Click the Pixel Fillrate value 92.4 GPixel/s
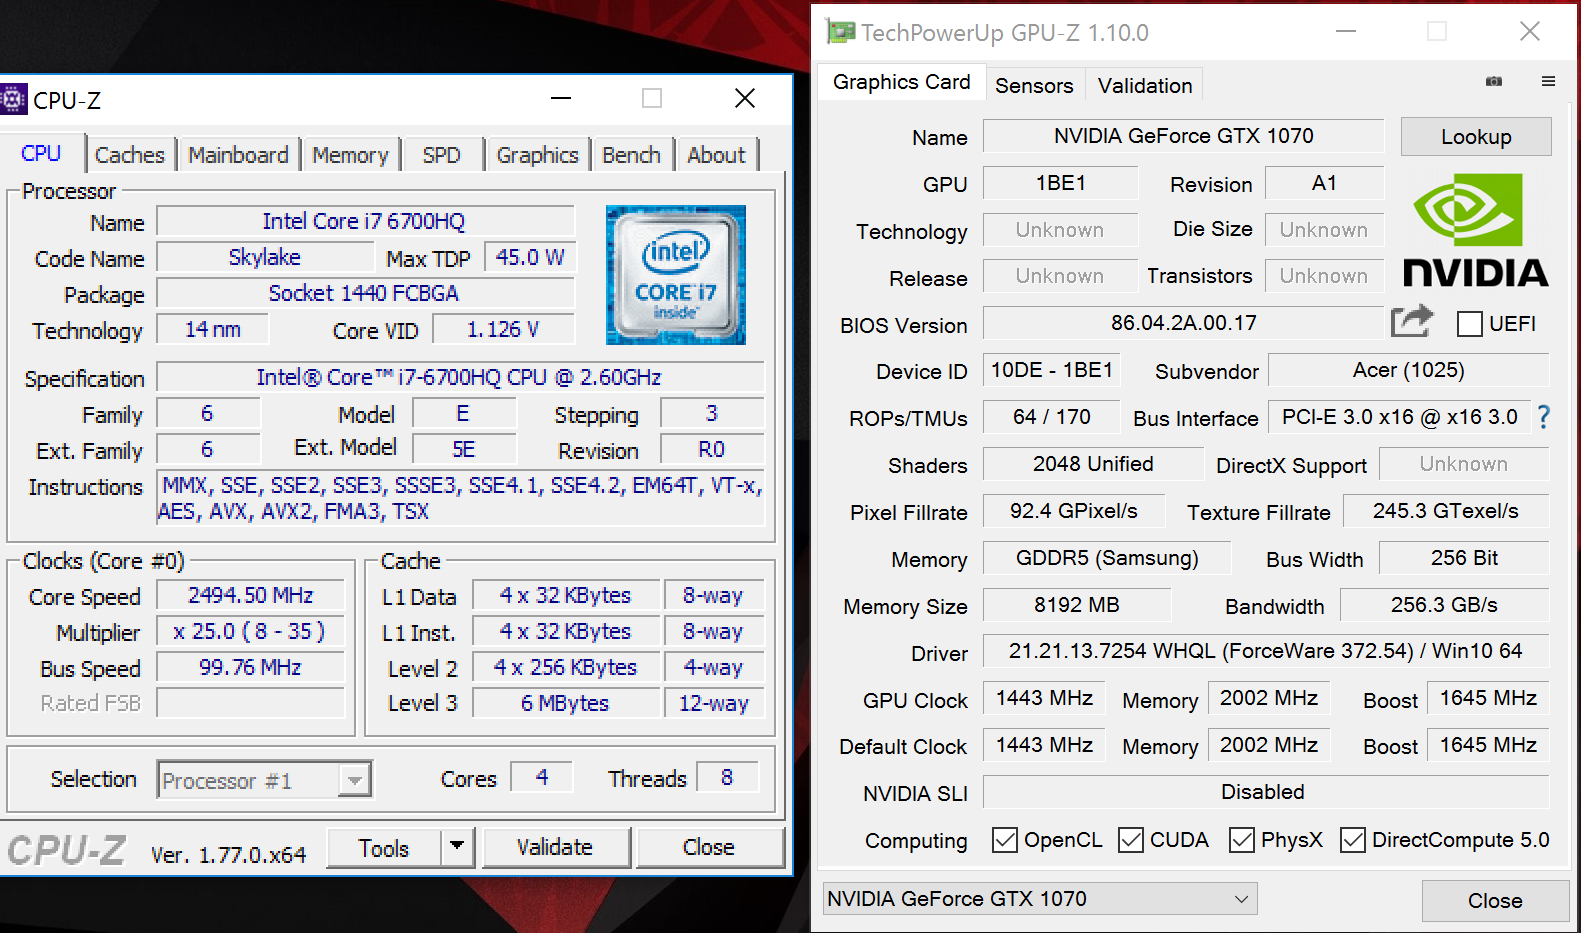This screenshot has width=1581, height=933. [x=1075, y=511]
